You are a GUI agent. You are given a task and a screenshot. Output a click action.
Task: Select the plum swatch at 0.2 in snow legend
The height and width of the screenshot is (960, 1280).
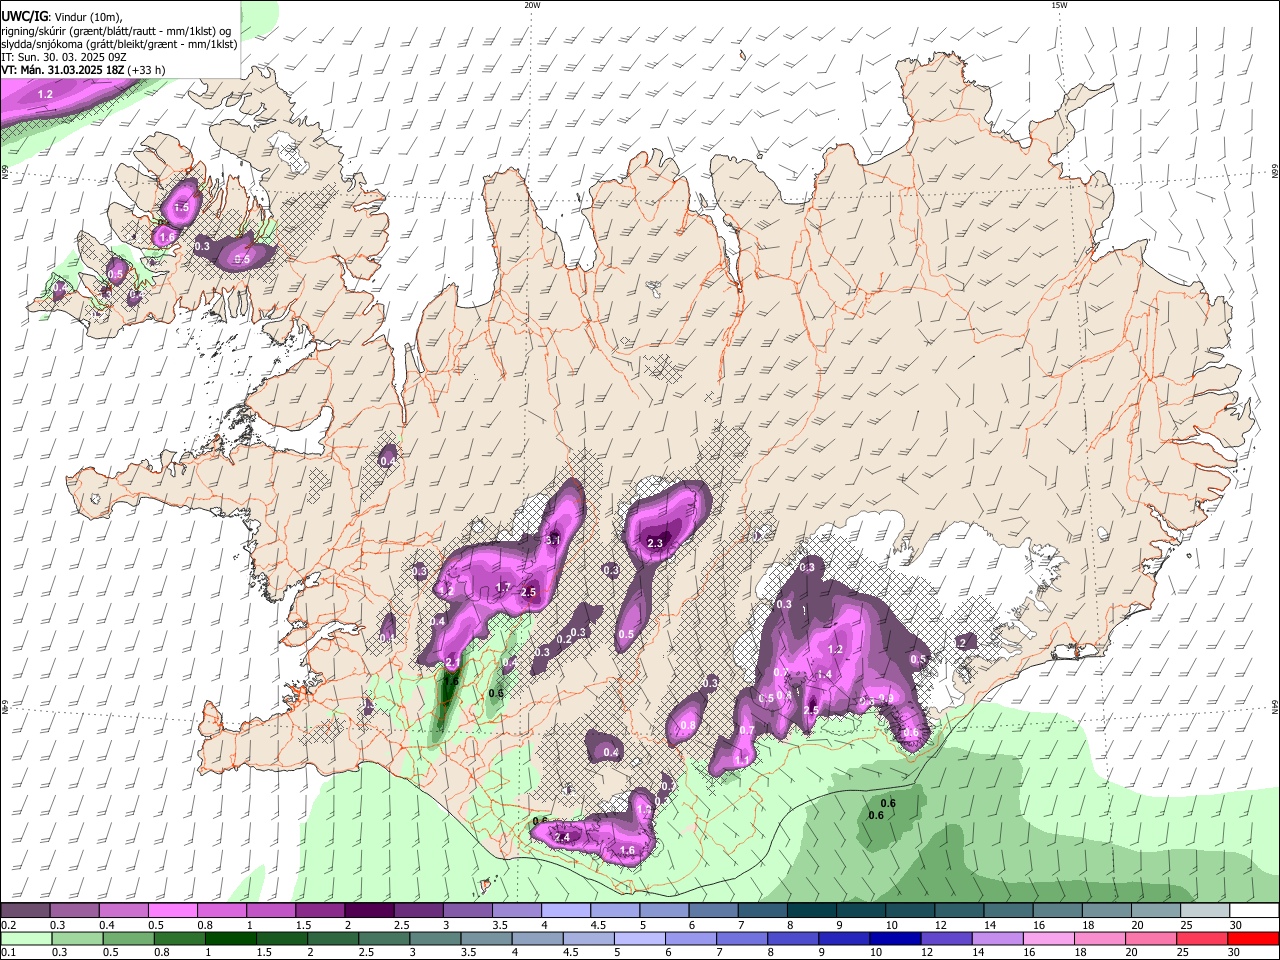click(x=25, y=911)
